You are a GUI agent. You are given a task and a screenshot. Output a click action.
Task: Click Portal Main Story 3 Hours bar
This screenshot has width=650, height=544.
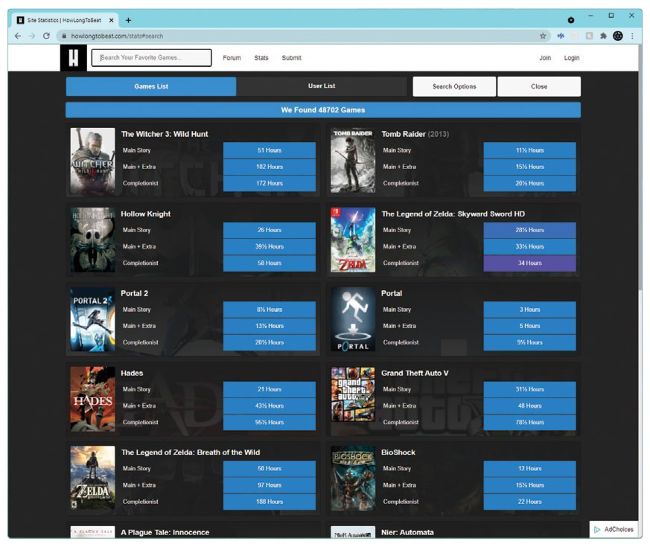pos(530,309)
